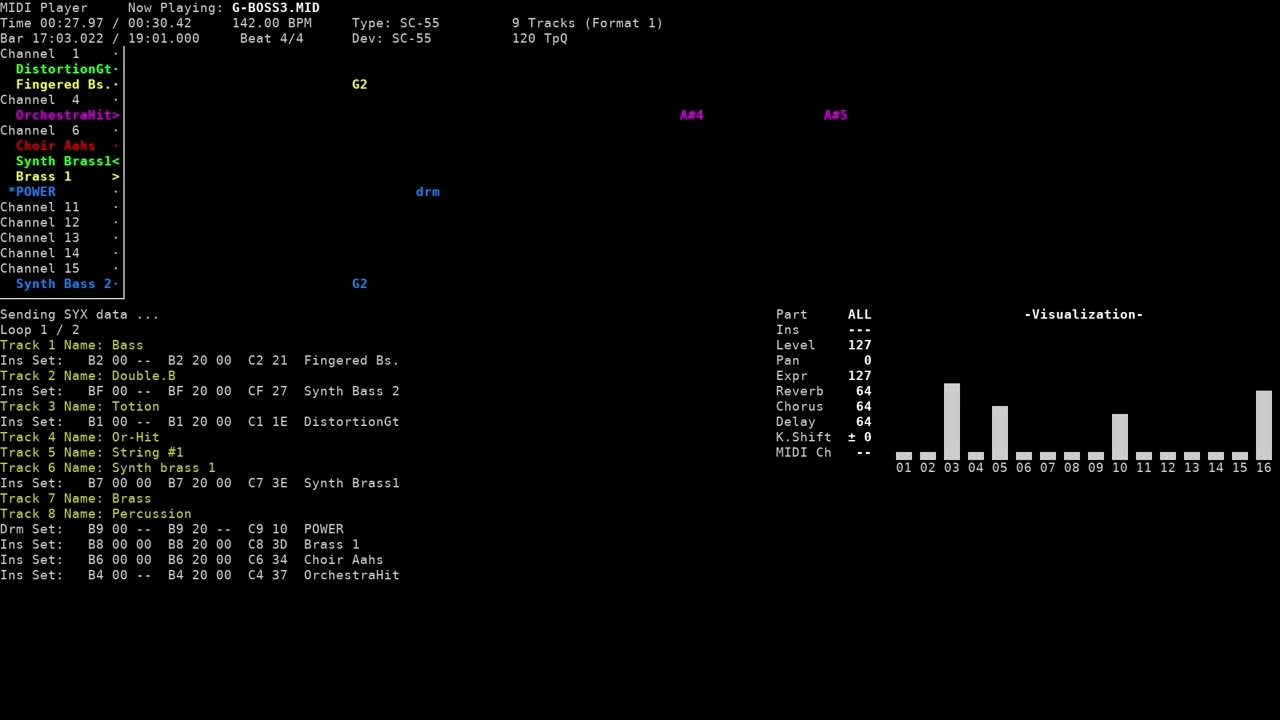Click the 142.00 BPM tempo readout
Screen dimensions: 1280x720
272,23
